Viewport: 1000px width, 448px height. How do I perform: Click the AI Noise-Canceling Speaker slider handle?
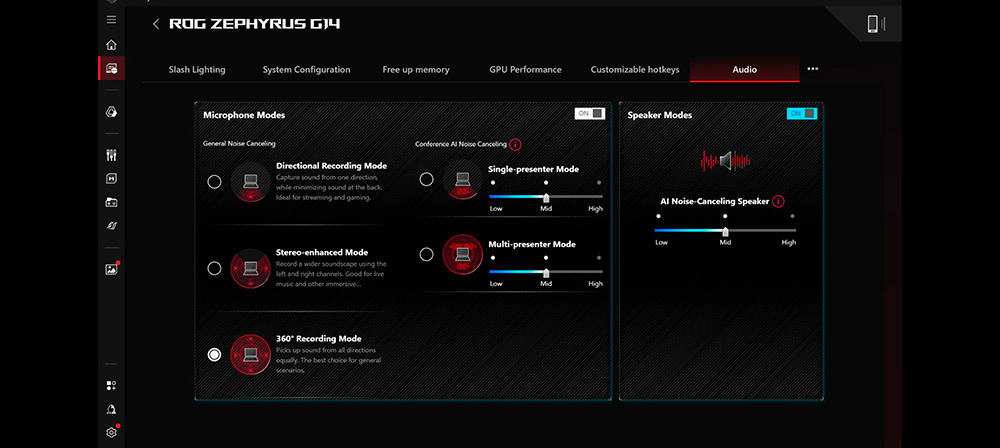pos(725,231)
